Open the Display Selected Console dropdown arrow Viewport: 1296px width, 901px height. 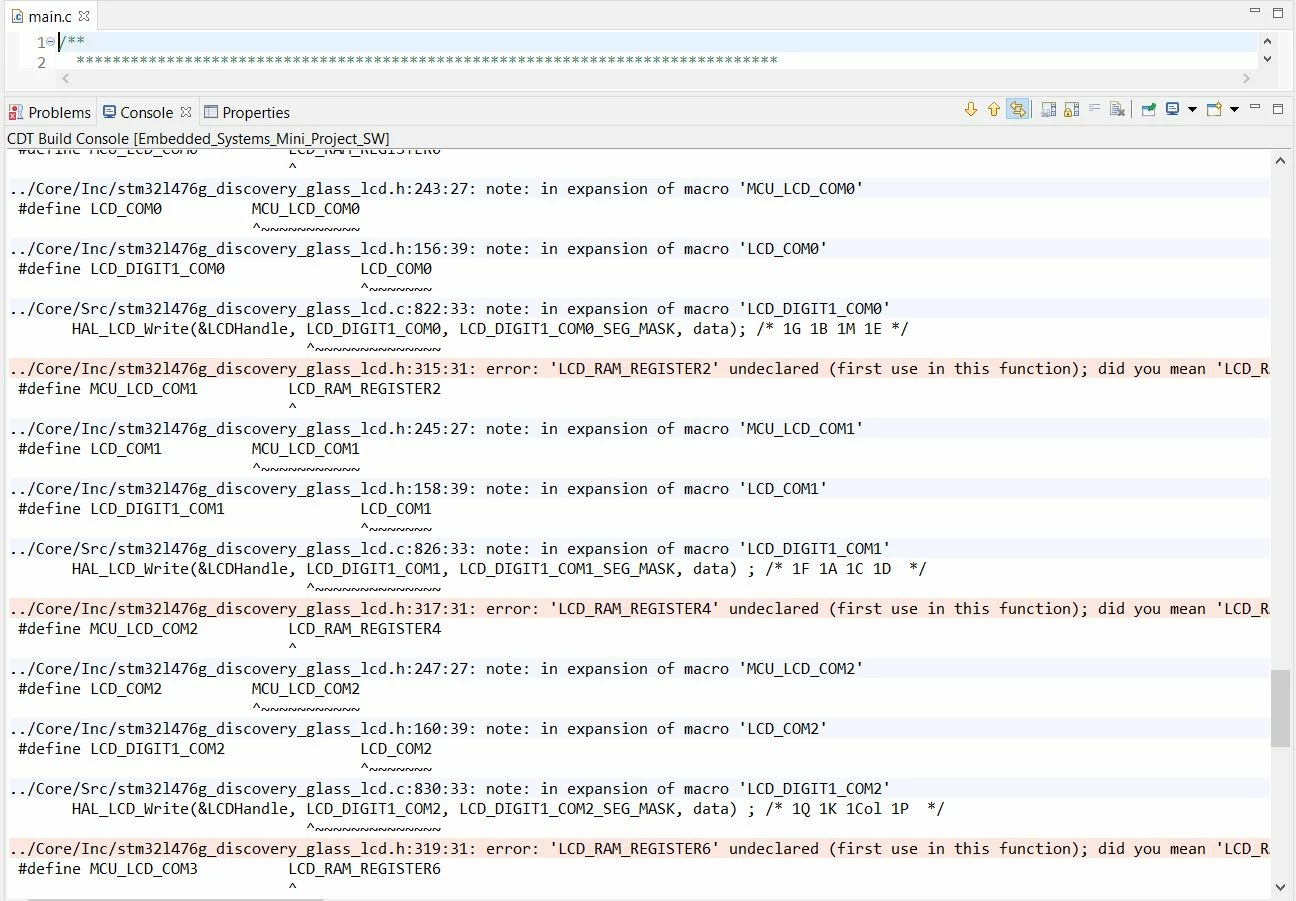1192,110
